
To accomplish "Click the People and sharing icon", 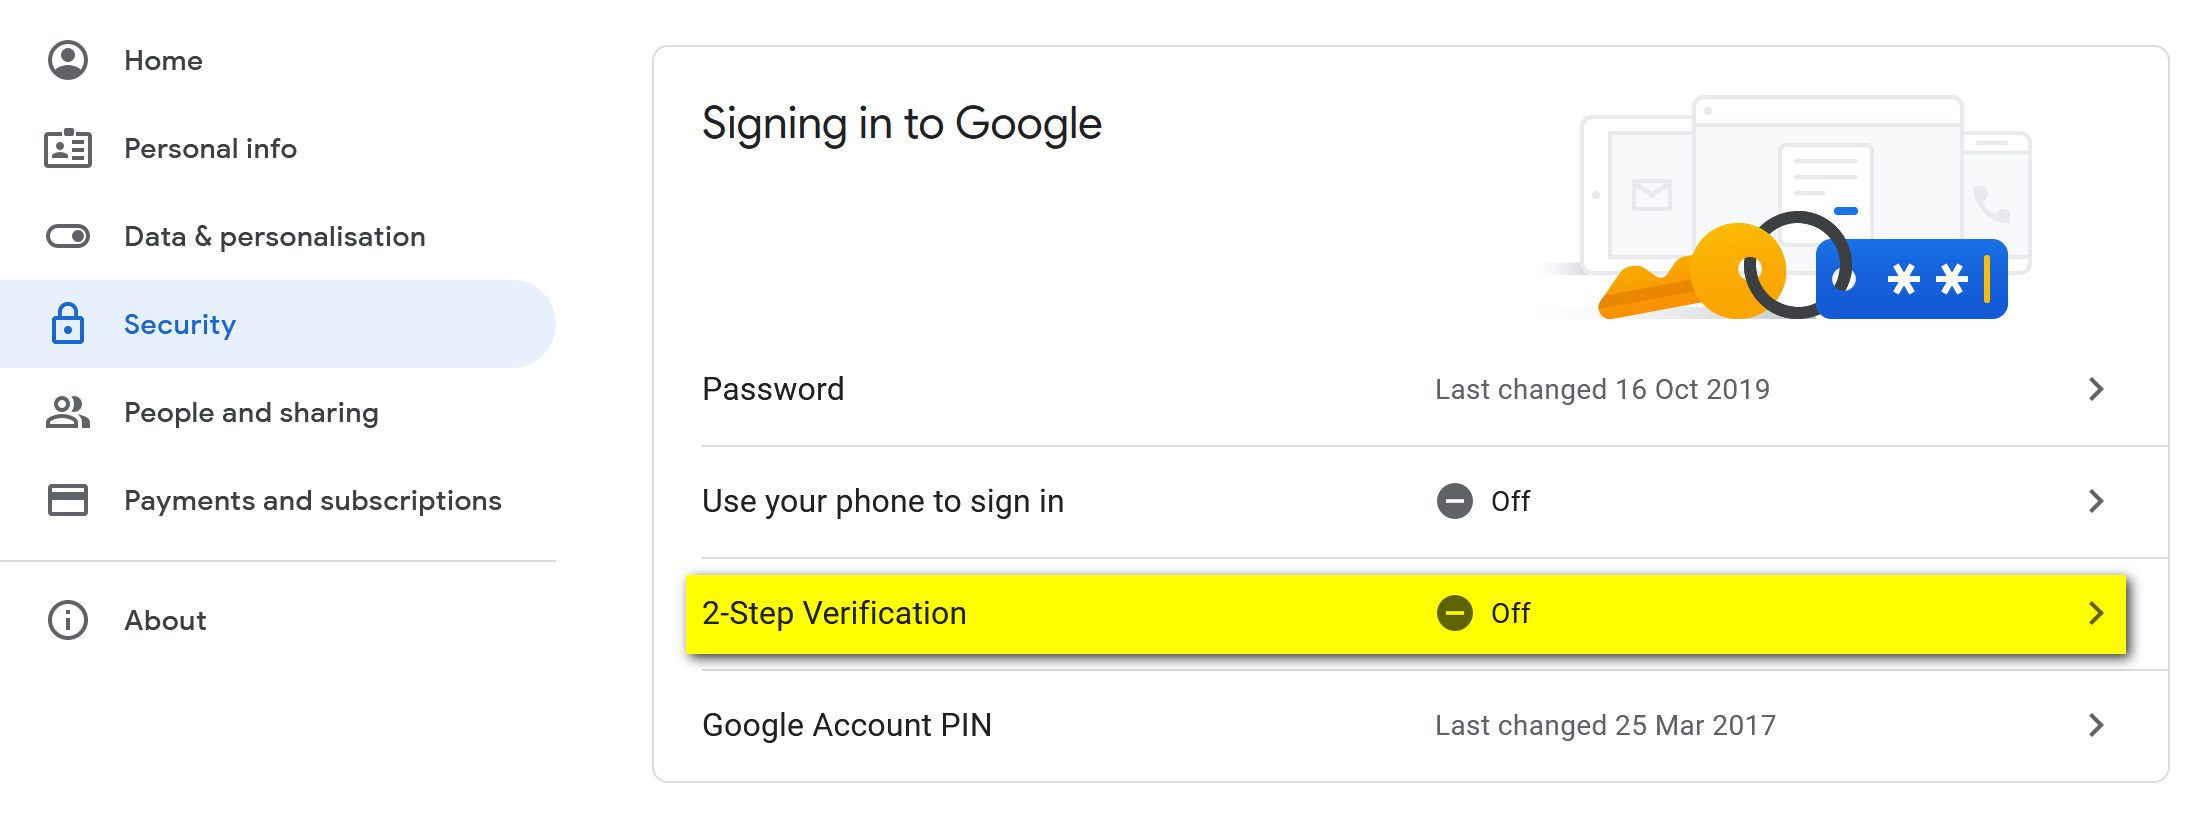I will tap(68, 412).
